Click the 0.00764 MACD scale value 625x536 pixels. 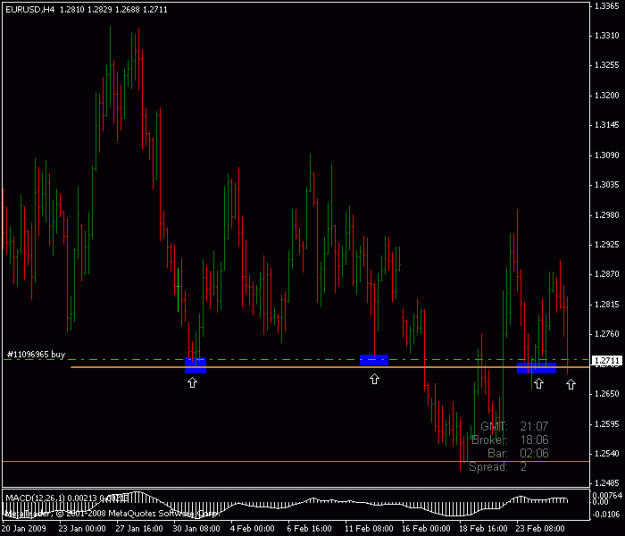(x=607, y=495)
